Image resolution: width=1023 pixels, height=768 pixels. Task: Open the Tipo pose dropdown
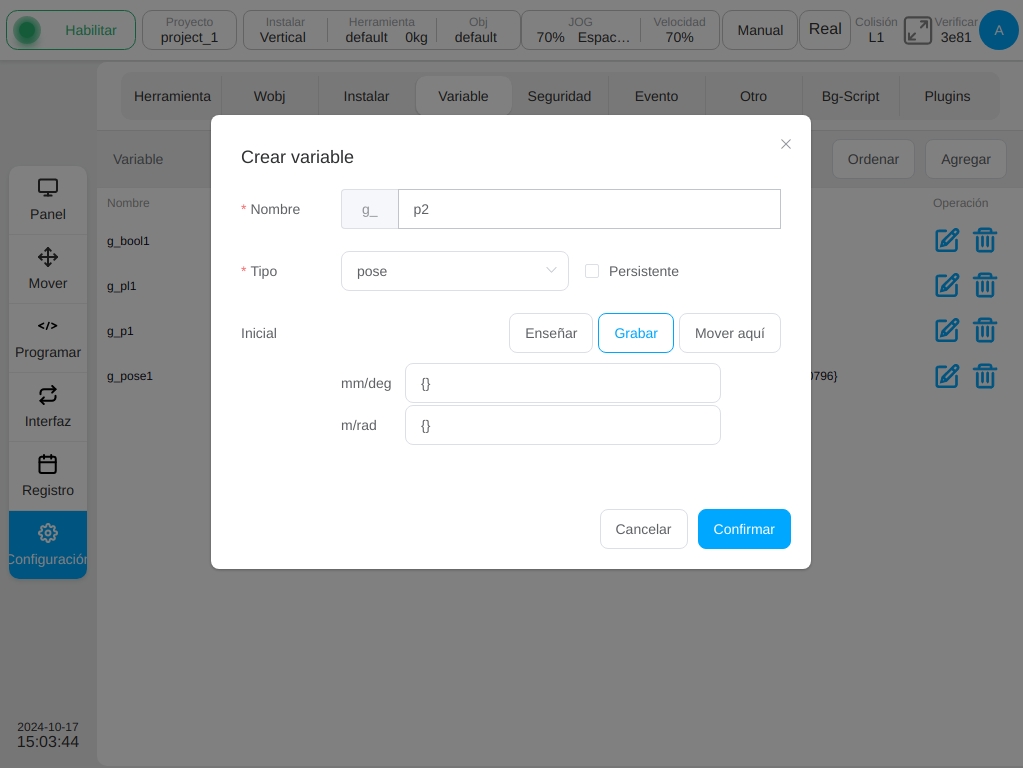455,271
